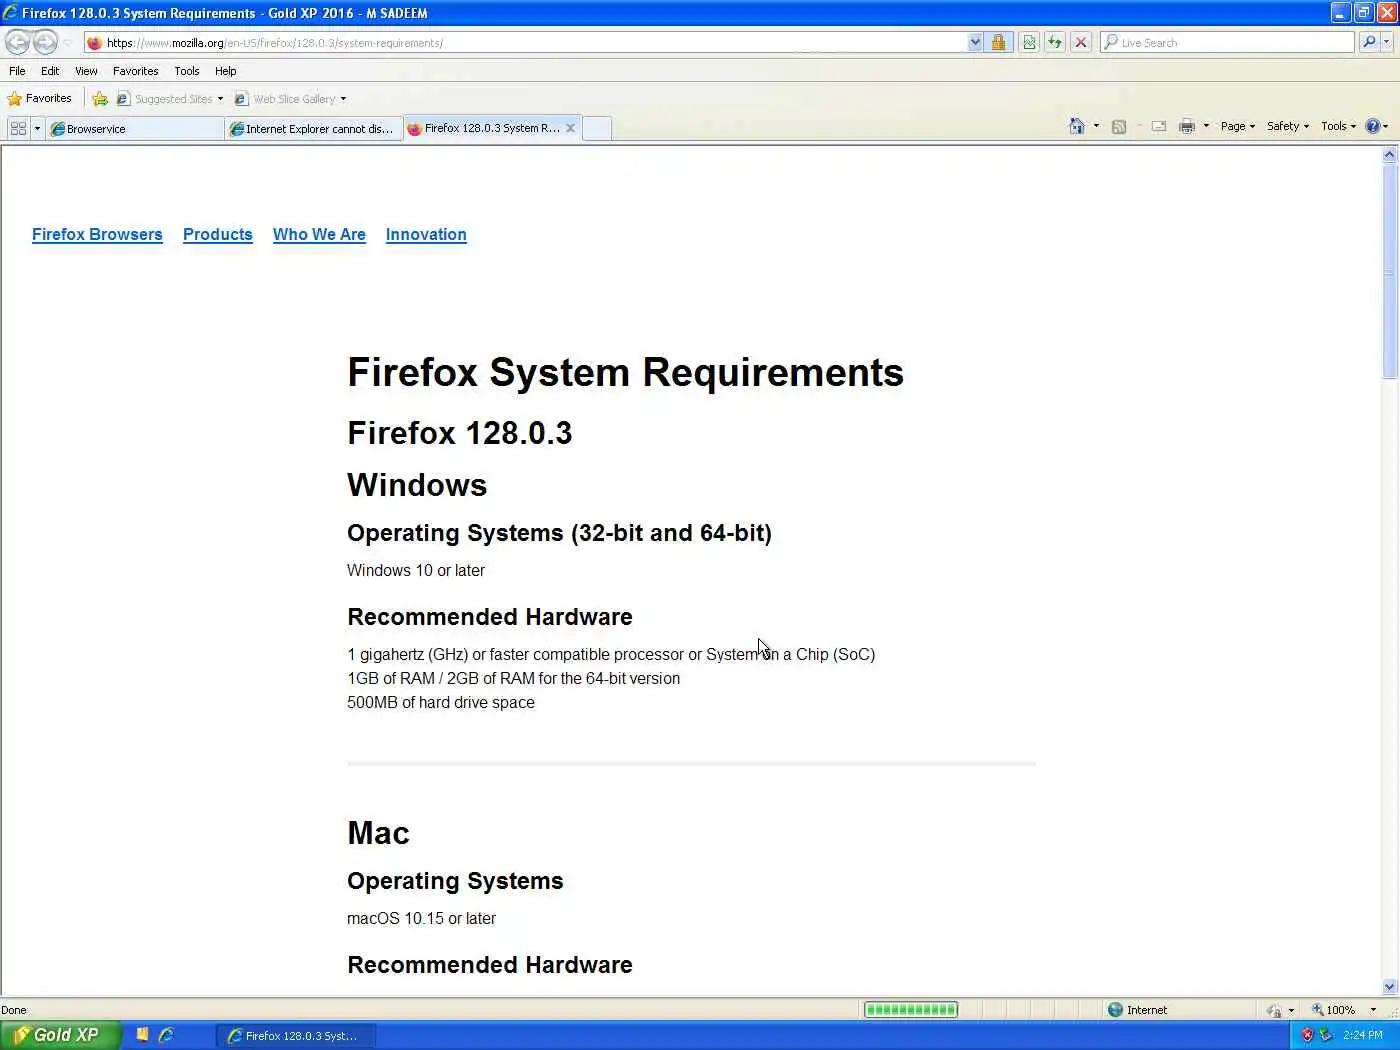The width and height of the screenshot is (1400, 1050).
Task: Click inside the Live Search box
Action: tap(1227, 42)
